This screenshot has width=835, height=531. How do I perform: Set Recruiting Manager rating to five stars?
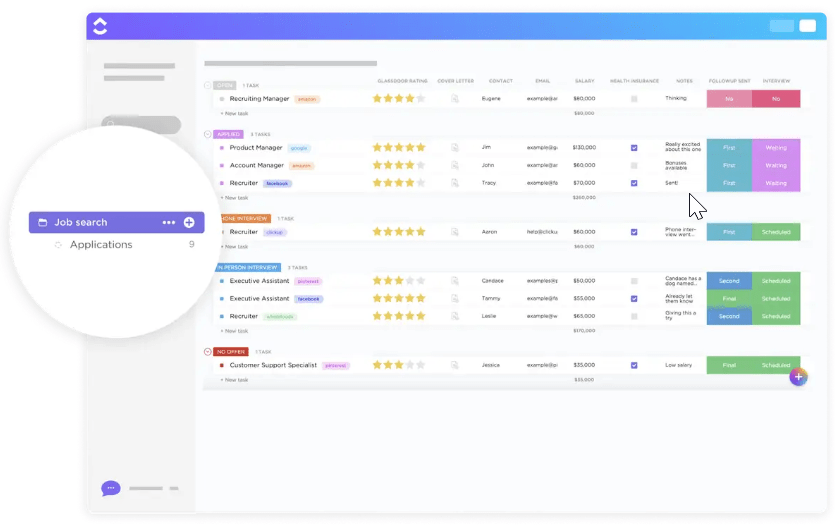coord(421,99)
